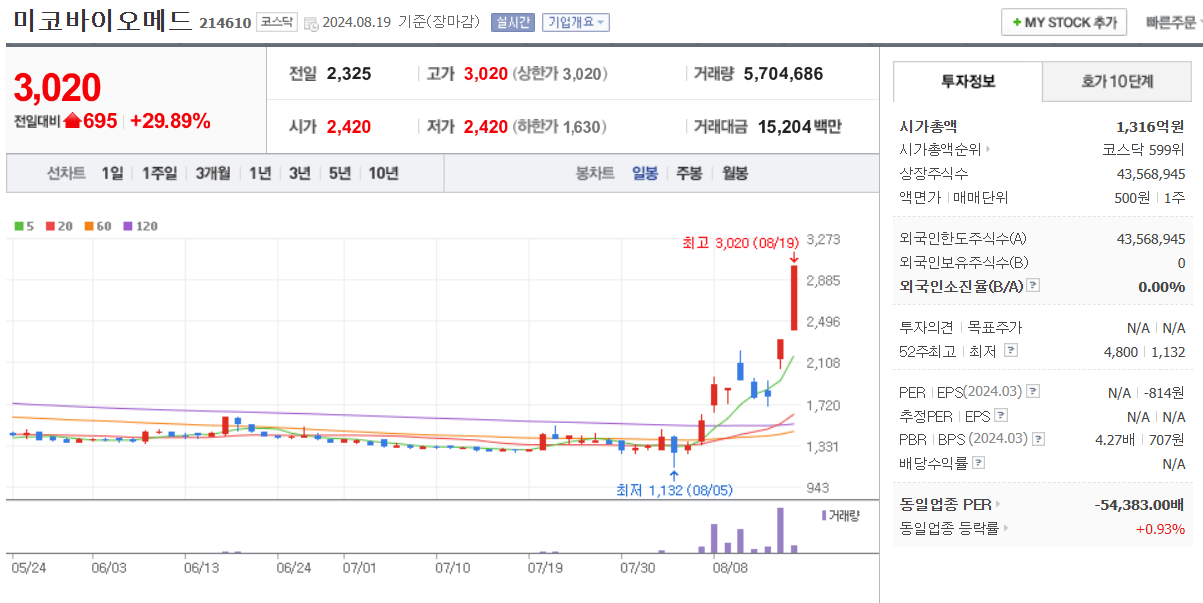Click calendar-clock icon before 2024.08.19 date
1203x603 pixels.
(x=311, y=23)
